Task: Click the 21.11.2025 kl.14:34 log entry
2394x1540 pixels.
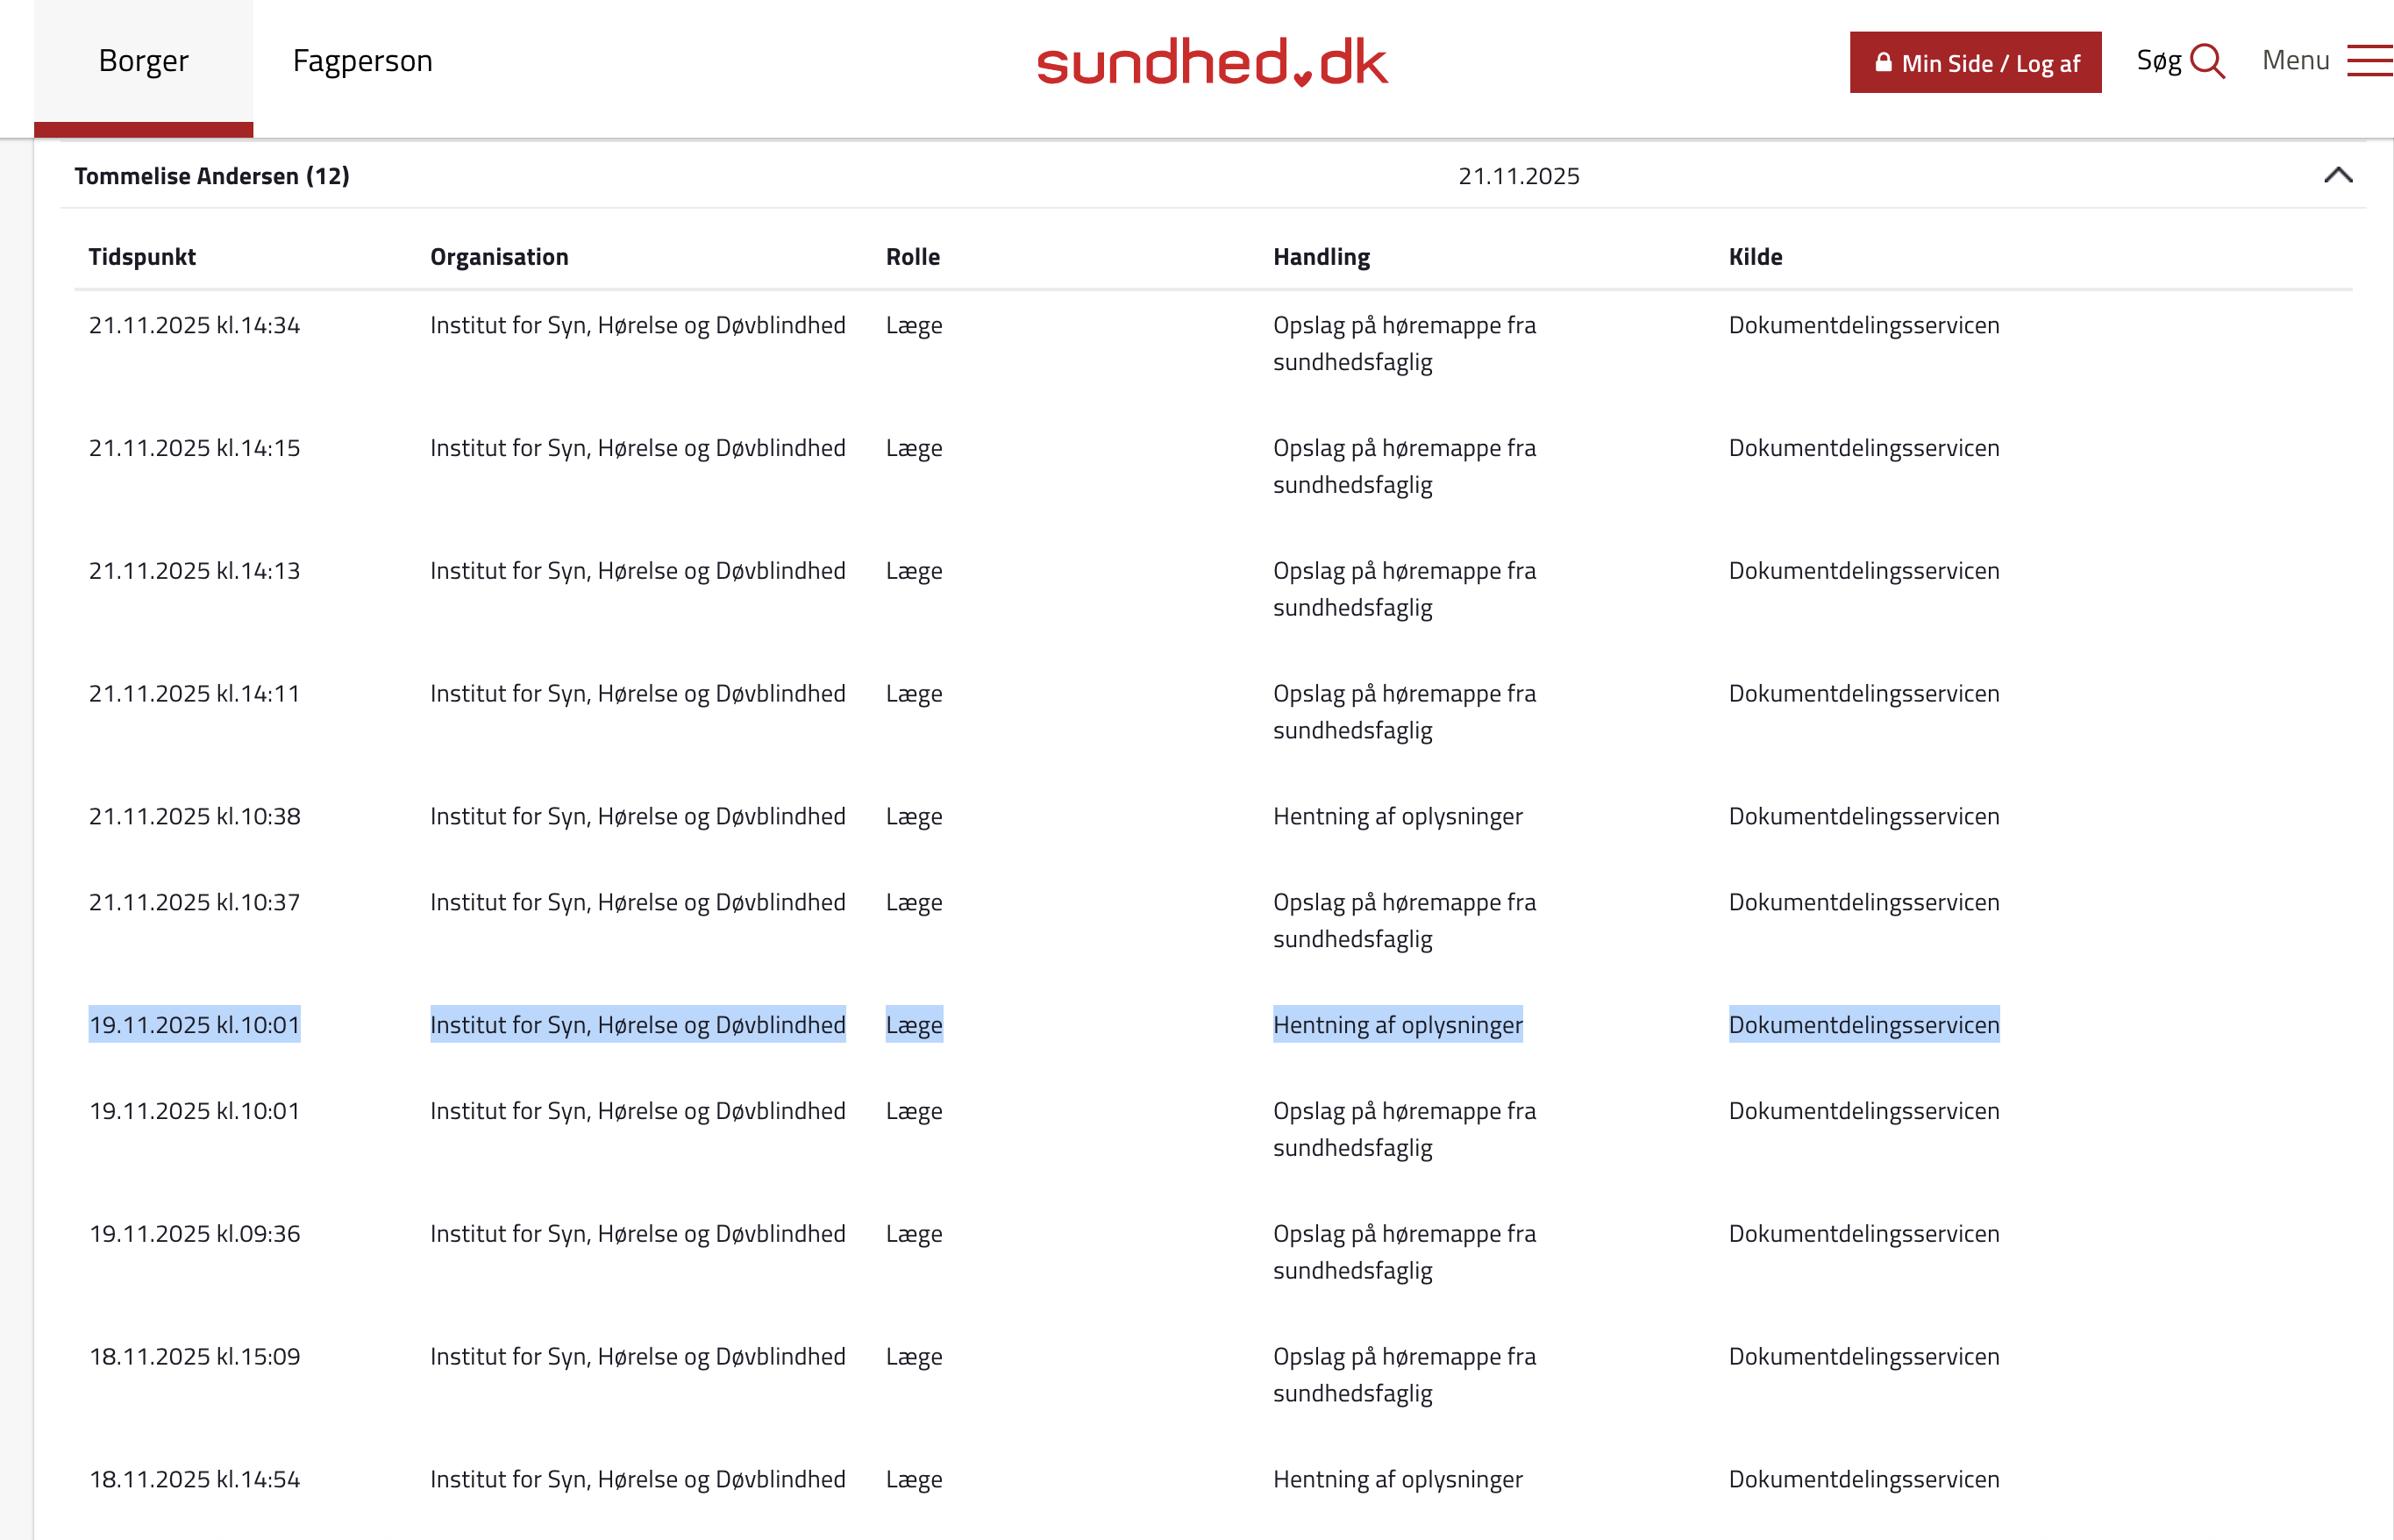Action: click(x=194, y=325)
